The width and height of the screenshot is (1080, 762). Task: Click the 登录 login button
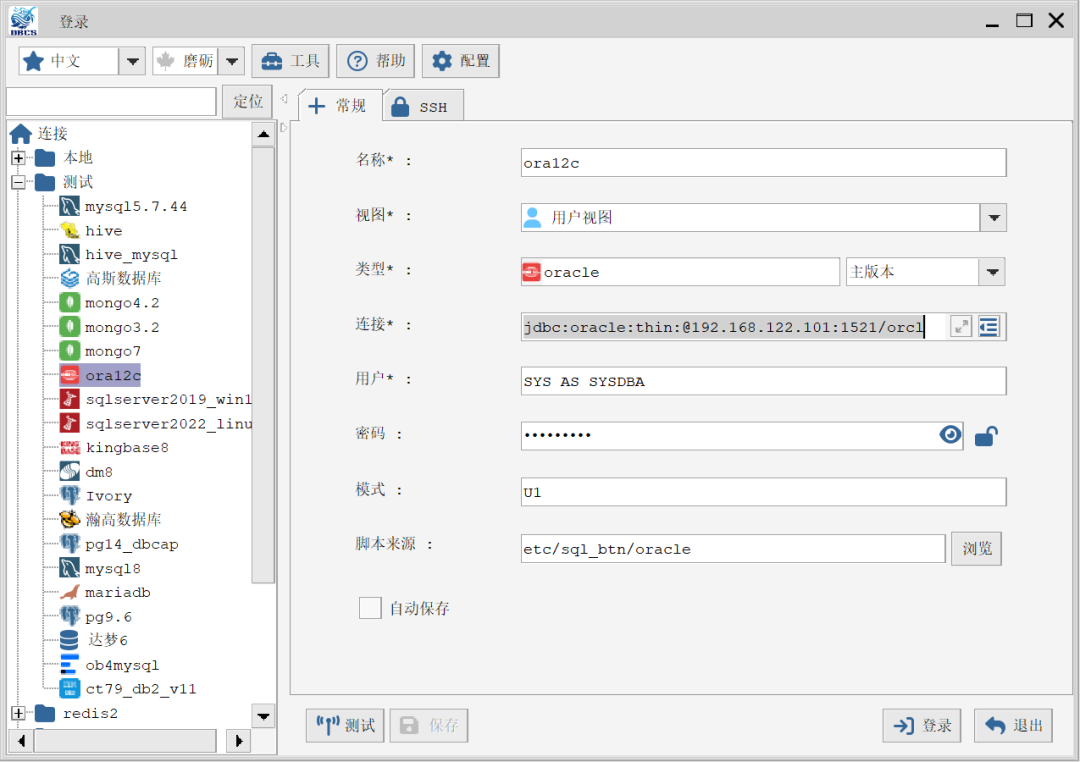(x=922, y=725)
